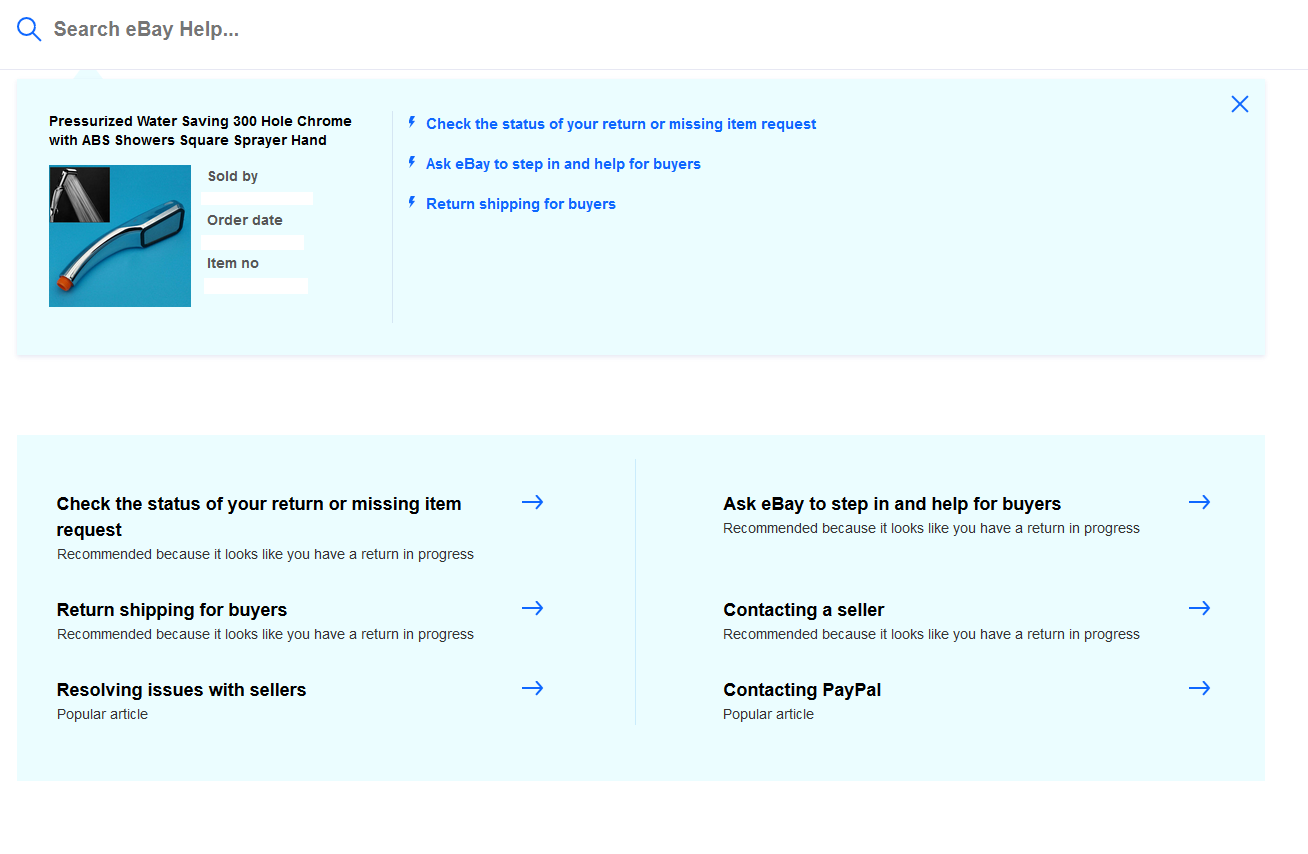Click lightning icon beside Check the status link
Viewport: 1308px width, 854px height.
tap(411, 122)
